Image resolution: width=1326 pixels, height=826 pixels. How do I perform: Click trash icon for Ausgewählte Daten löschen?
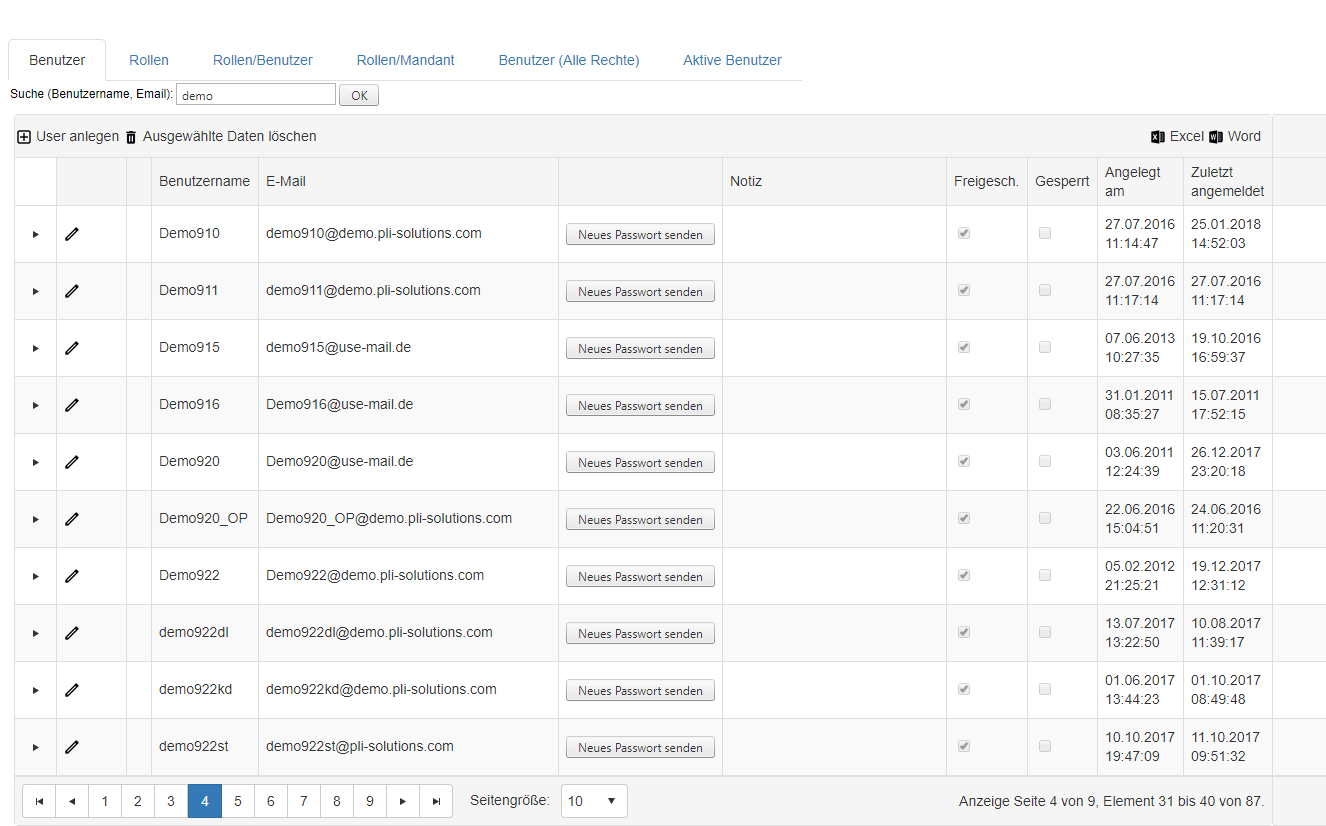point(131,137)
